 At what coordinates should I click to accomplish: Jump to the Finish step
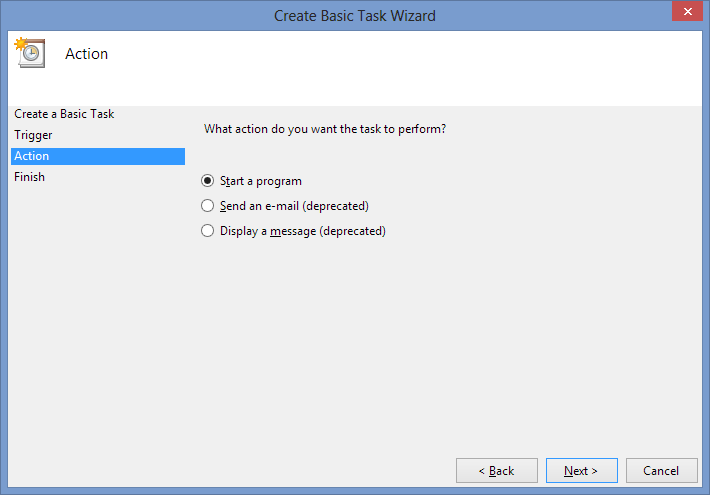30,177
